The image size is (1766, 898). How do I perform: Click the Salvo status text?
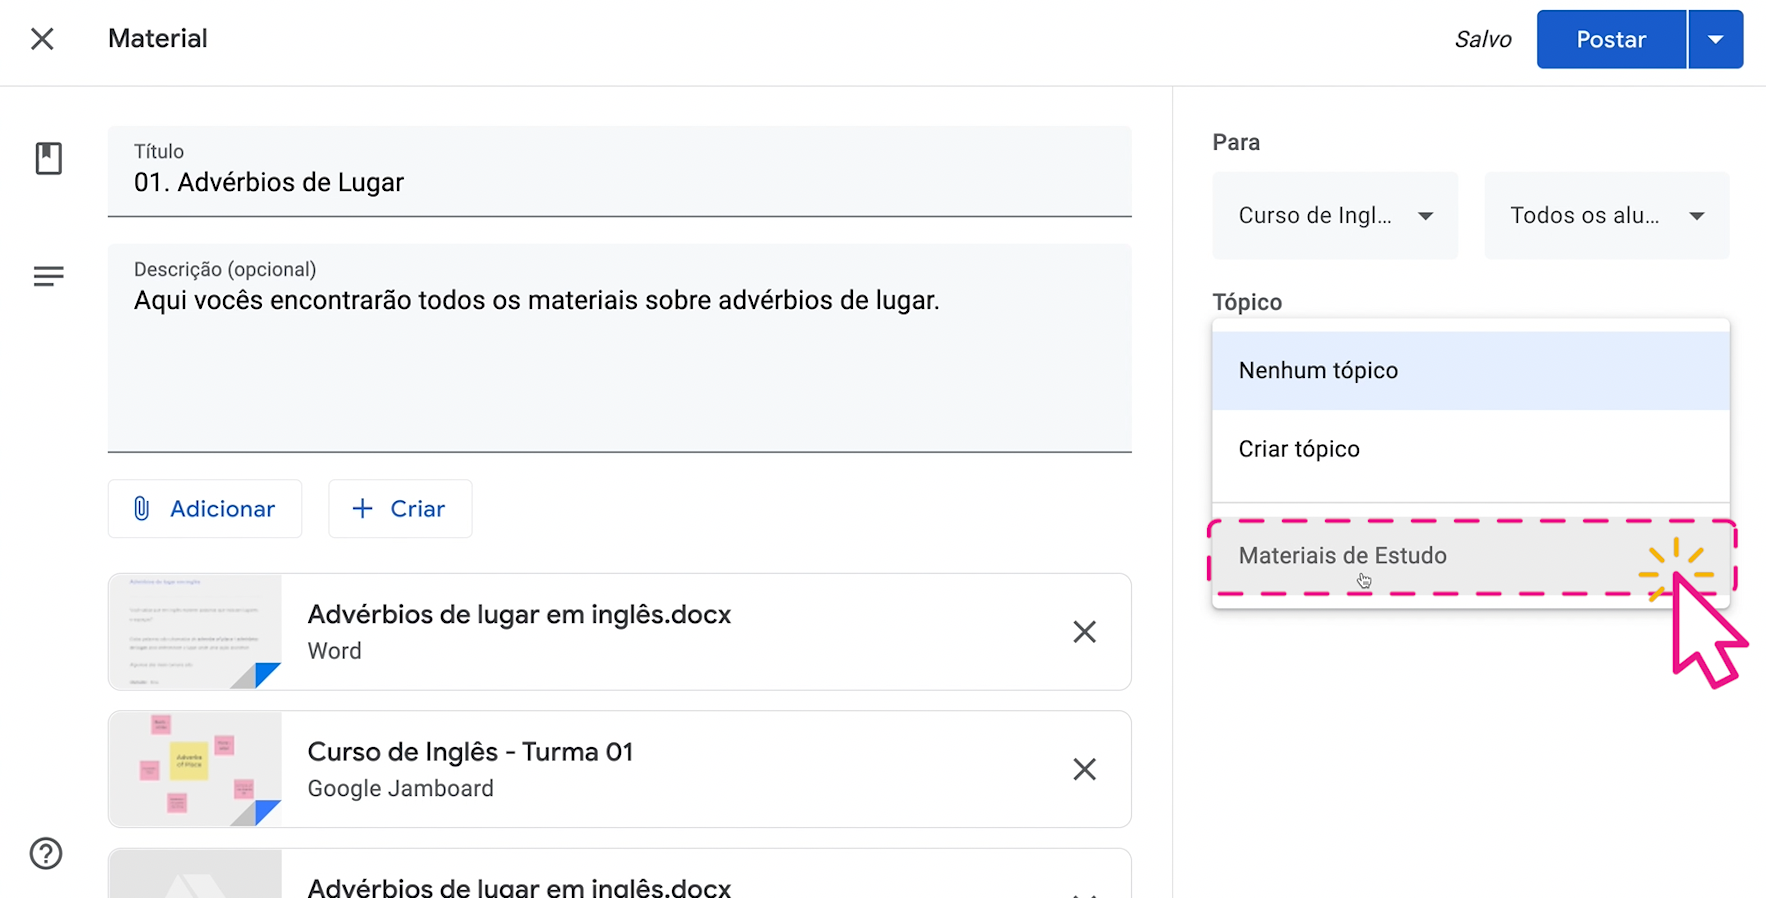point(1483,39)
